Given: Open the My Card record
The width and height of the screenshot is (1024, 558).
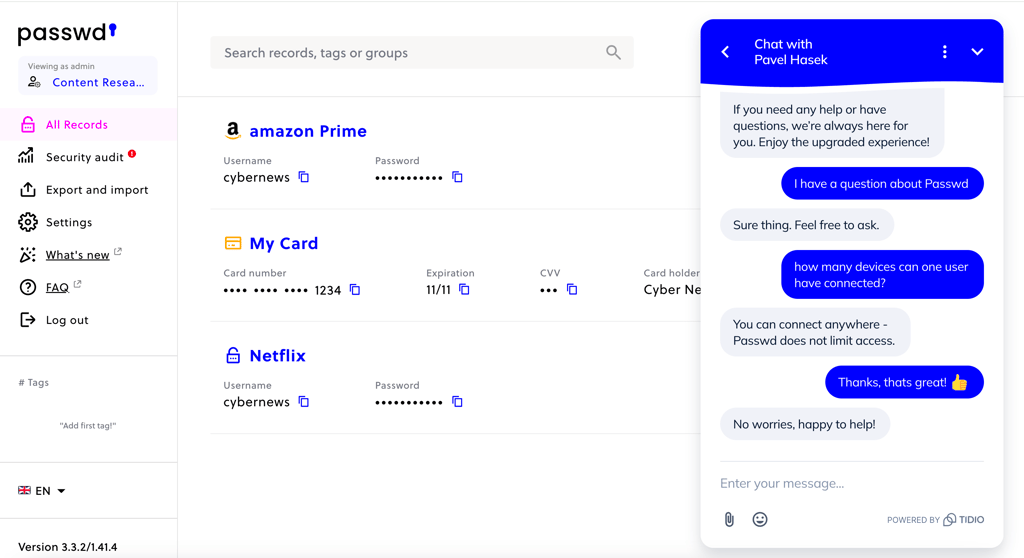Looking at the screenshot, I should [284, 244].
